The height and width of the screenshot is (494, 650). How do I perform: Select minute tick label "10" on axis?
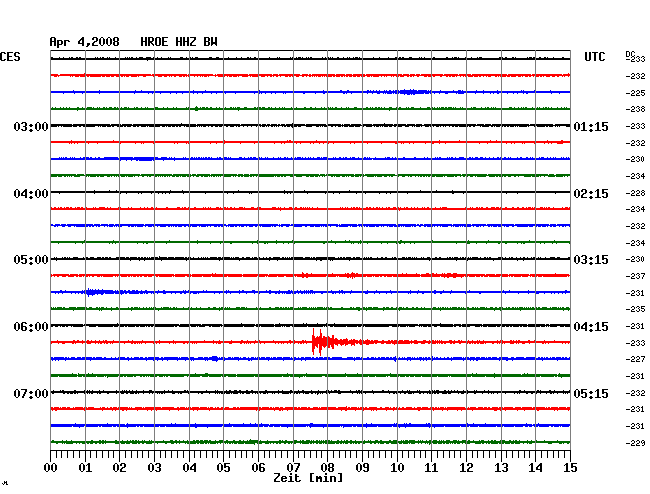pyautogui.click(x=397, y=468)
